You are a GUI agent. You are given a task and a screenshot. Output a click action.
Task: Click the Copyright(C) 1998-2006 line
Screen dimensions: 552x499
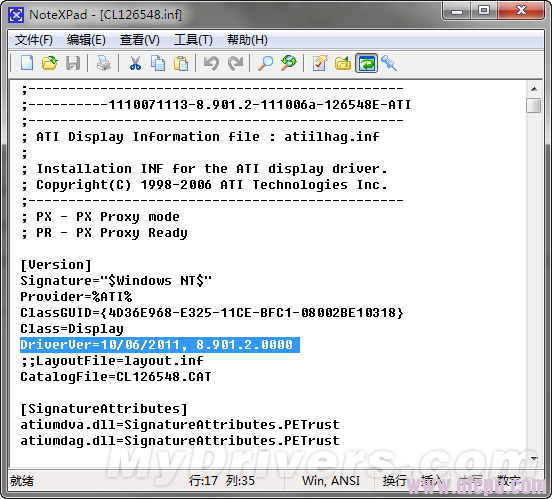[x=204, y=185]
